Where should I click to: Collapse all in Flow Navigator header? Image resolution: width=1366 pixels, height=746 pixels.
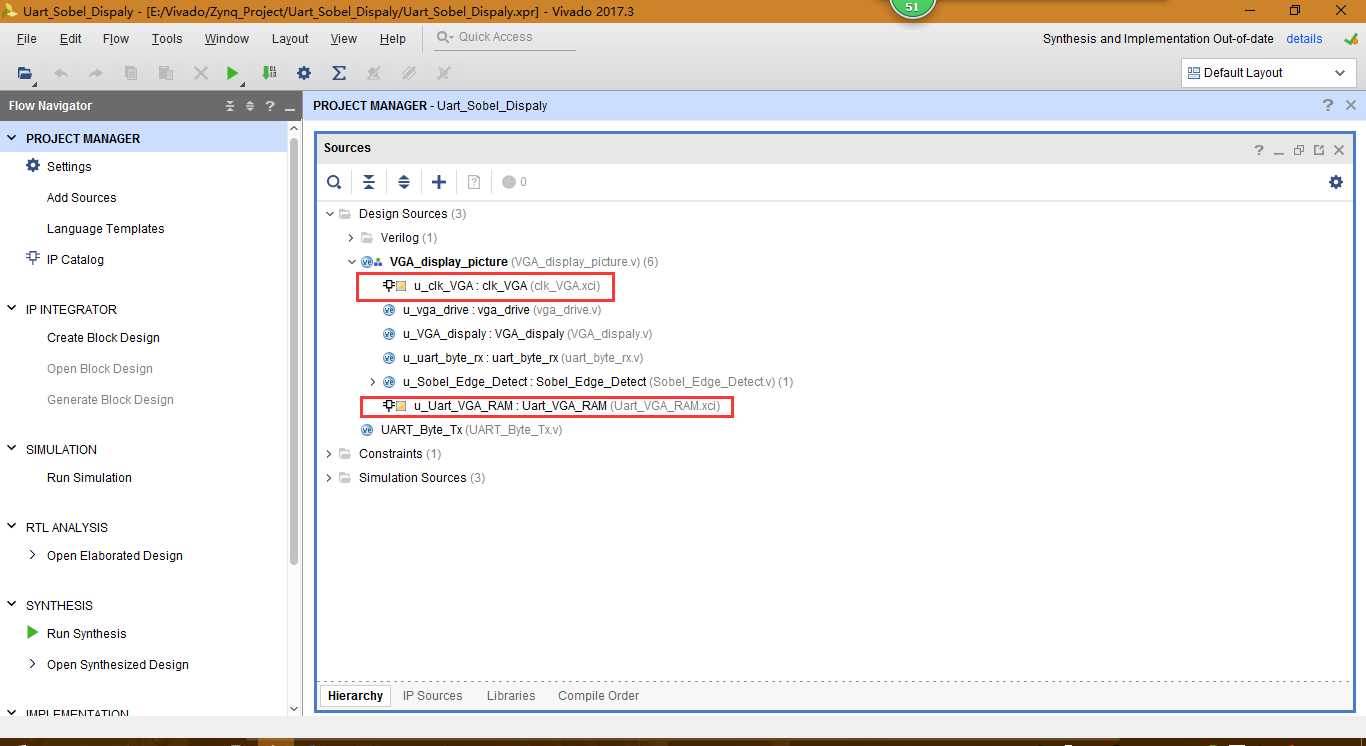(230, 106)
